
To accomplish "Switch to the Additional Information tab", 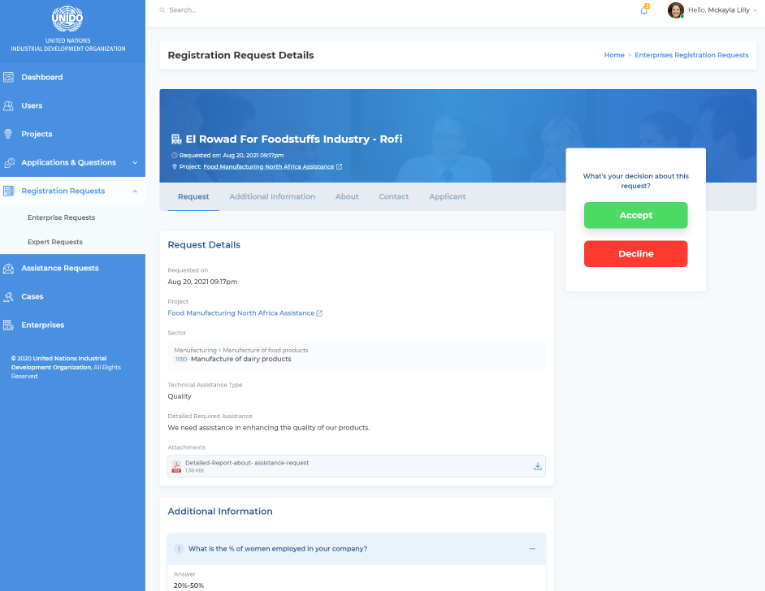I will pyautogui.click(x=272, y=197).
